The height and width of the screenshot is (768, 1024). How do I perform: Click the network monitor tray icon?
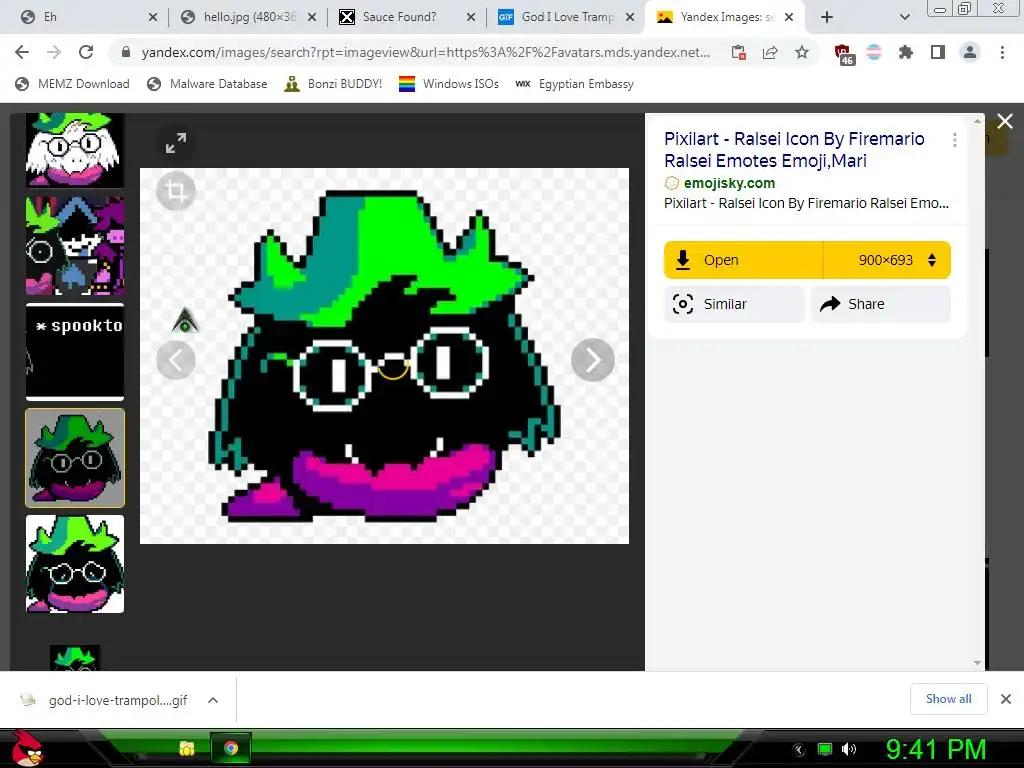pyautogui.click(x=825, y=749)
